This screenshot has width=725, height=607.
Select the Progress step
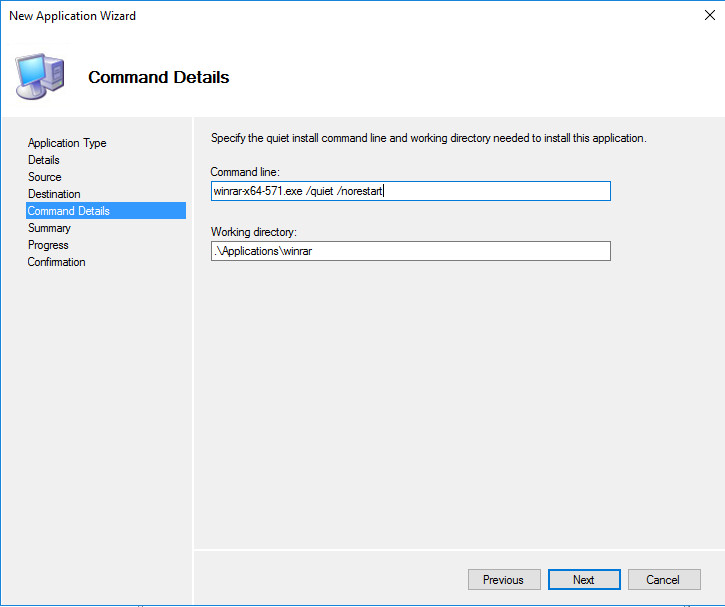pos(48,245)
